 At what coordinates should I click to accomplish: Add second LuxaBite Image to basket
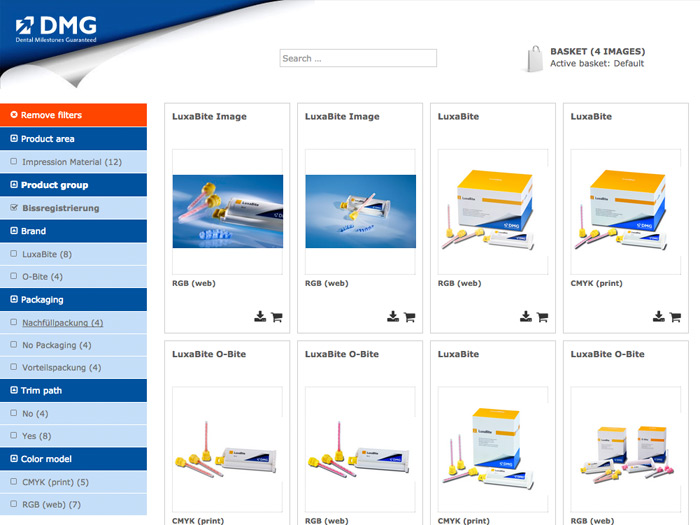coord(410,317)
